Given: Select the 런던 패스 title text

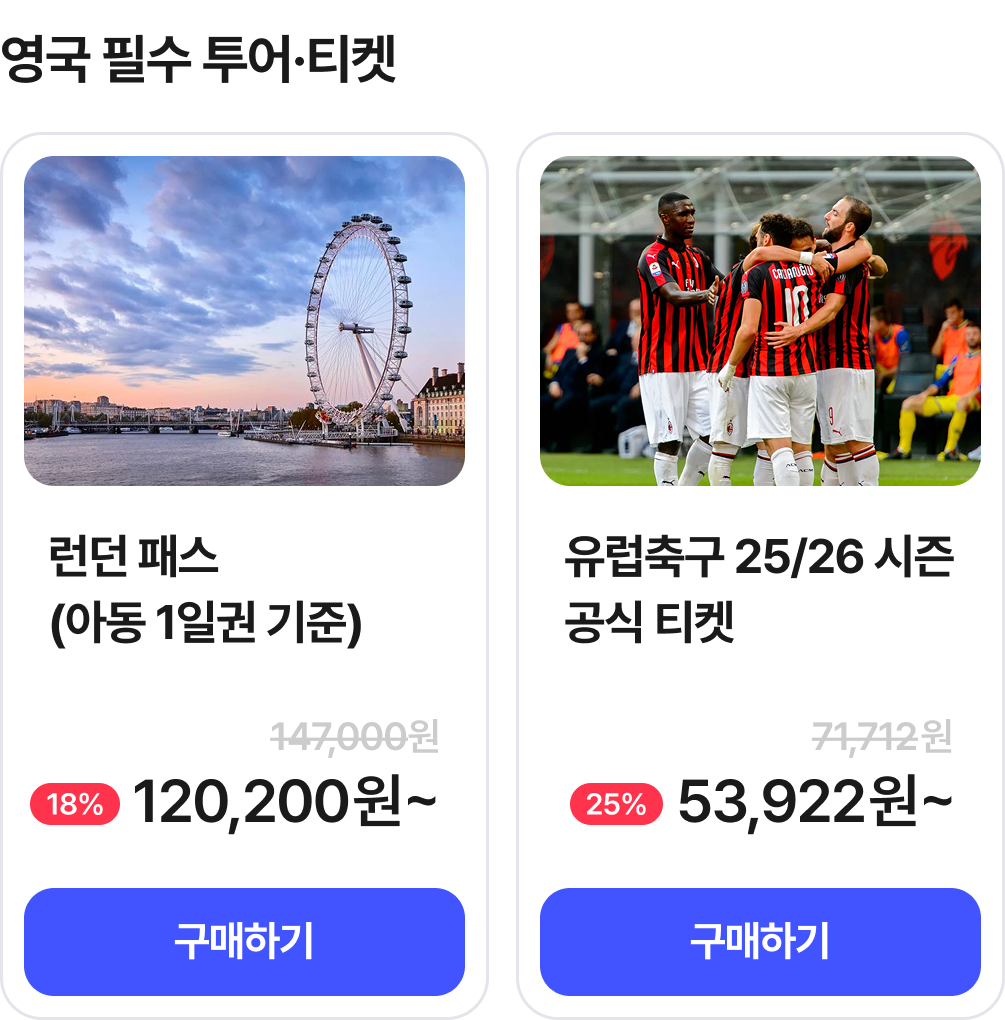Looking at the screenshot, I should tap(133, 557).
